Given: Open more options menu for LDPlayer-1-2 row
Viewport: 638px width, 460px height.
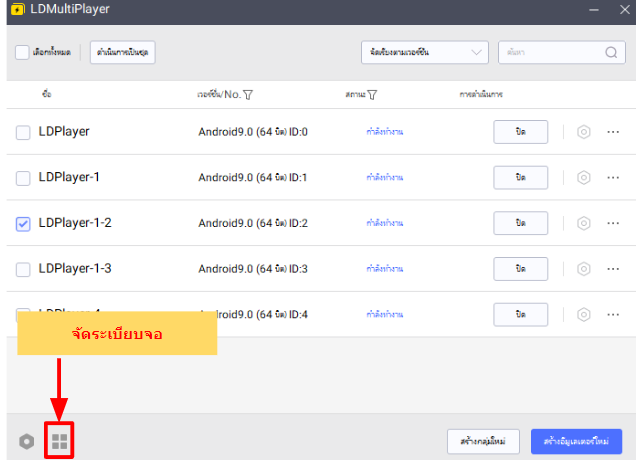Looking at the screenshot, I should click(x=613, y=223).
